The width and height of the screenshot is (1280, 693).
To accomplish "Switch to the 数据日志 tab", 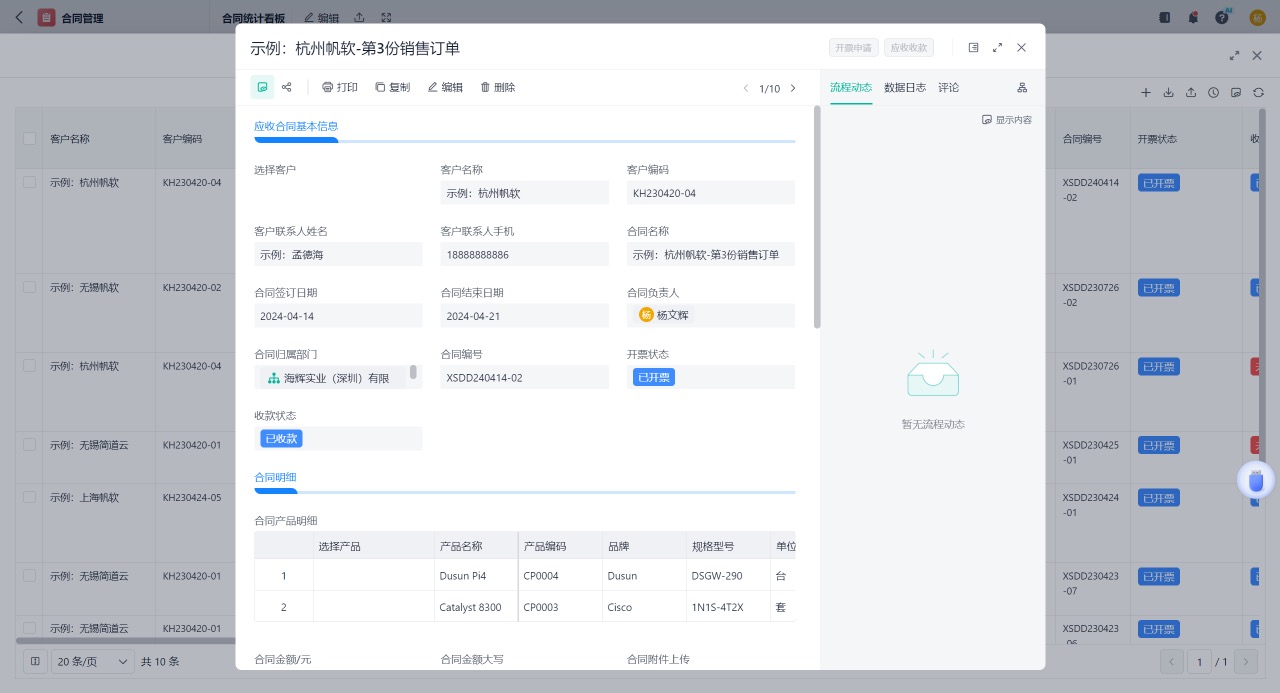I will (x=904, y=88).
